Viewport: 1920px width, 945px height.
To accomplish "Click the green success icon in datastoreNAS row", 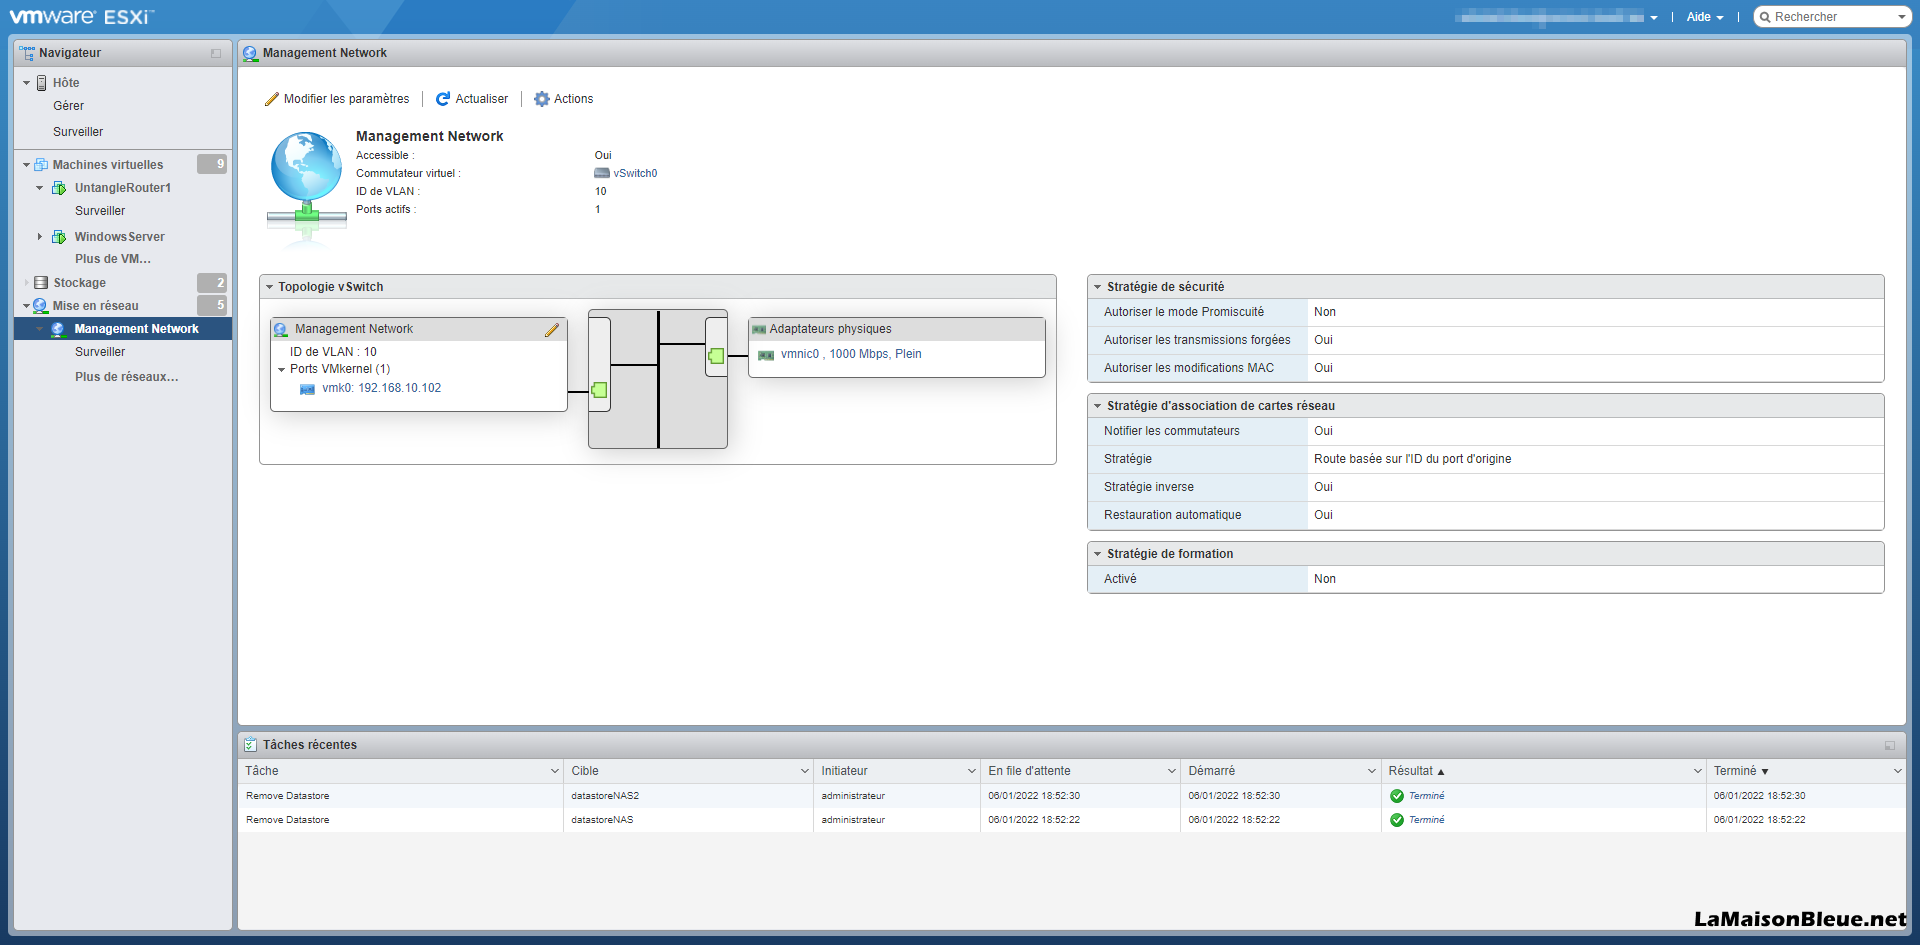I will click(x=1397, y=820).
